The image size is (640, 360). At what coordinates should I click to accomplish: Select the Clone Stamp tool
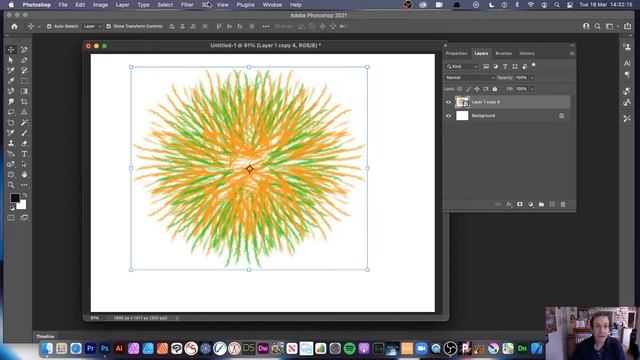pos(11,143)
